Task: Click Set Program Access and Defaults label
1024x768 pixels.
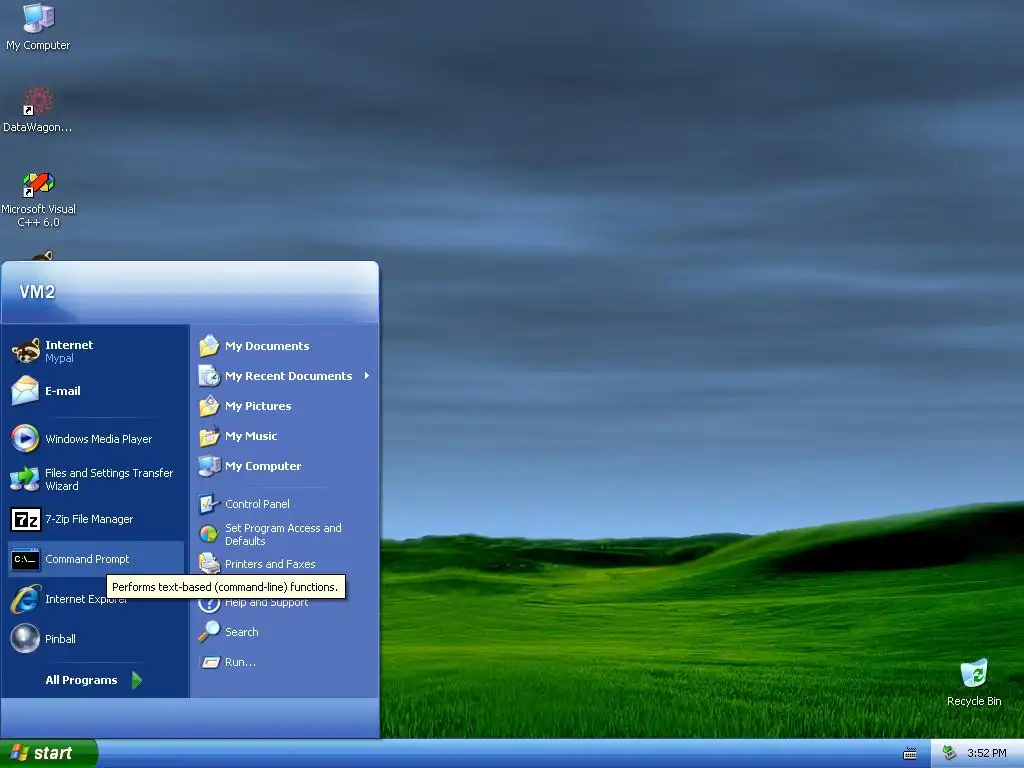Action: (x=283, y=534)
